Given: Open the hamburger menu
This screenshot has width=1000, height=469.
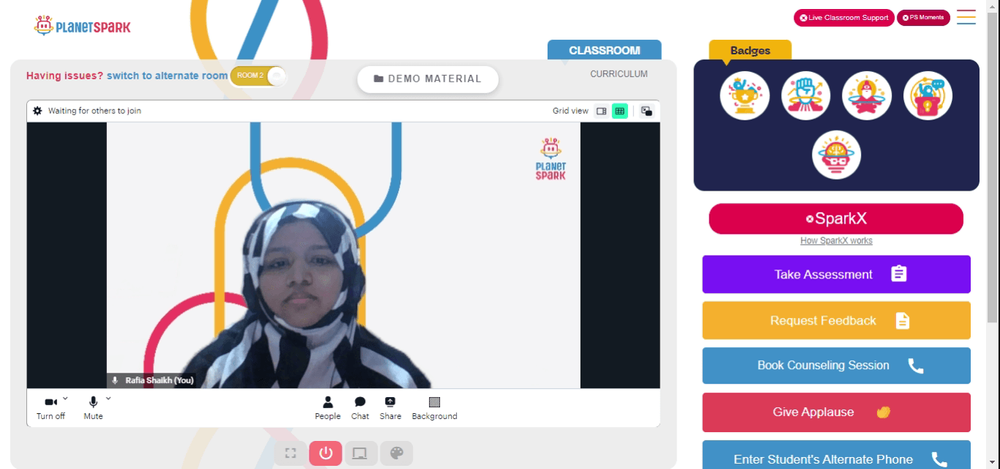Looking at the screenshot, I should pyautogui.click(x=966, y=17).
